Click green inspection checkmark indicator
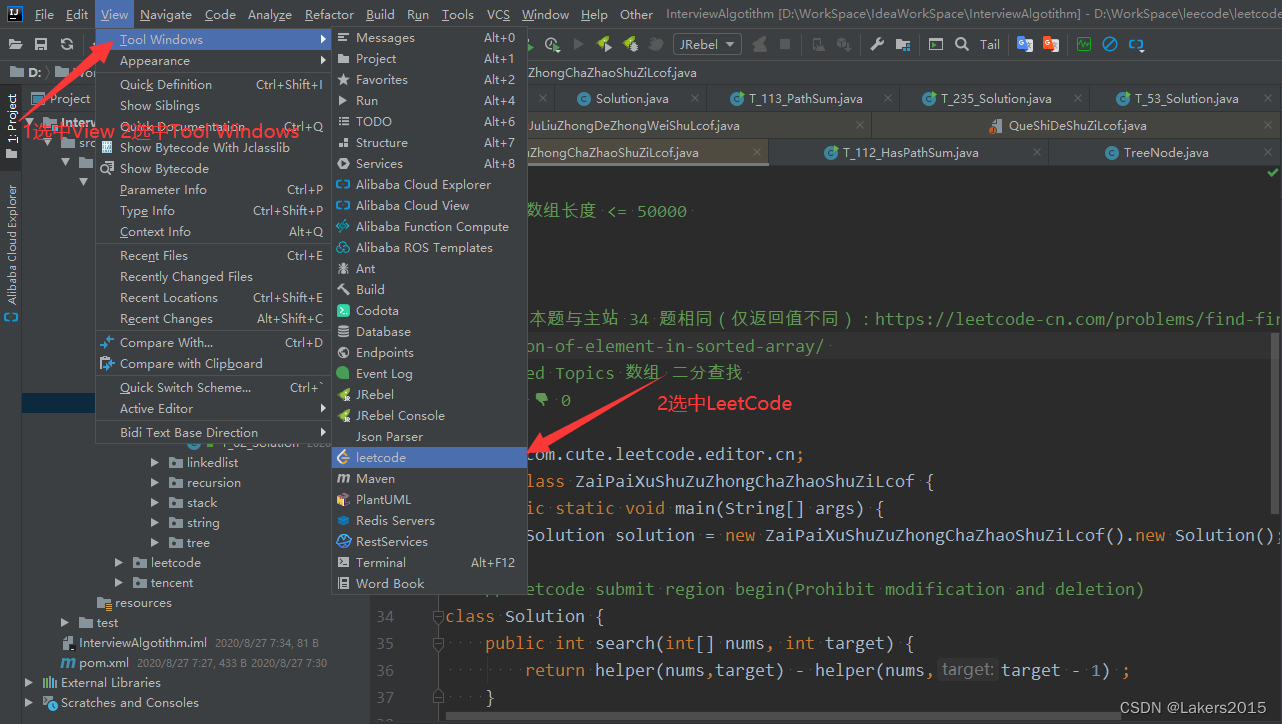 pos(1272,172)
